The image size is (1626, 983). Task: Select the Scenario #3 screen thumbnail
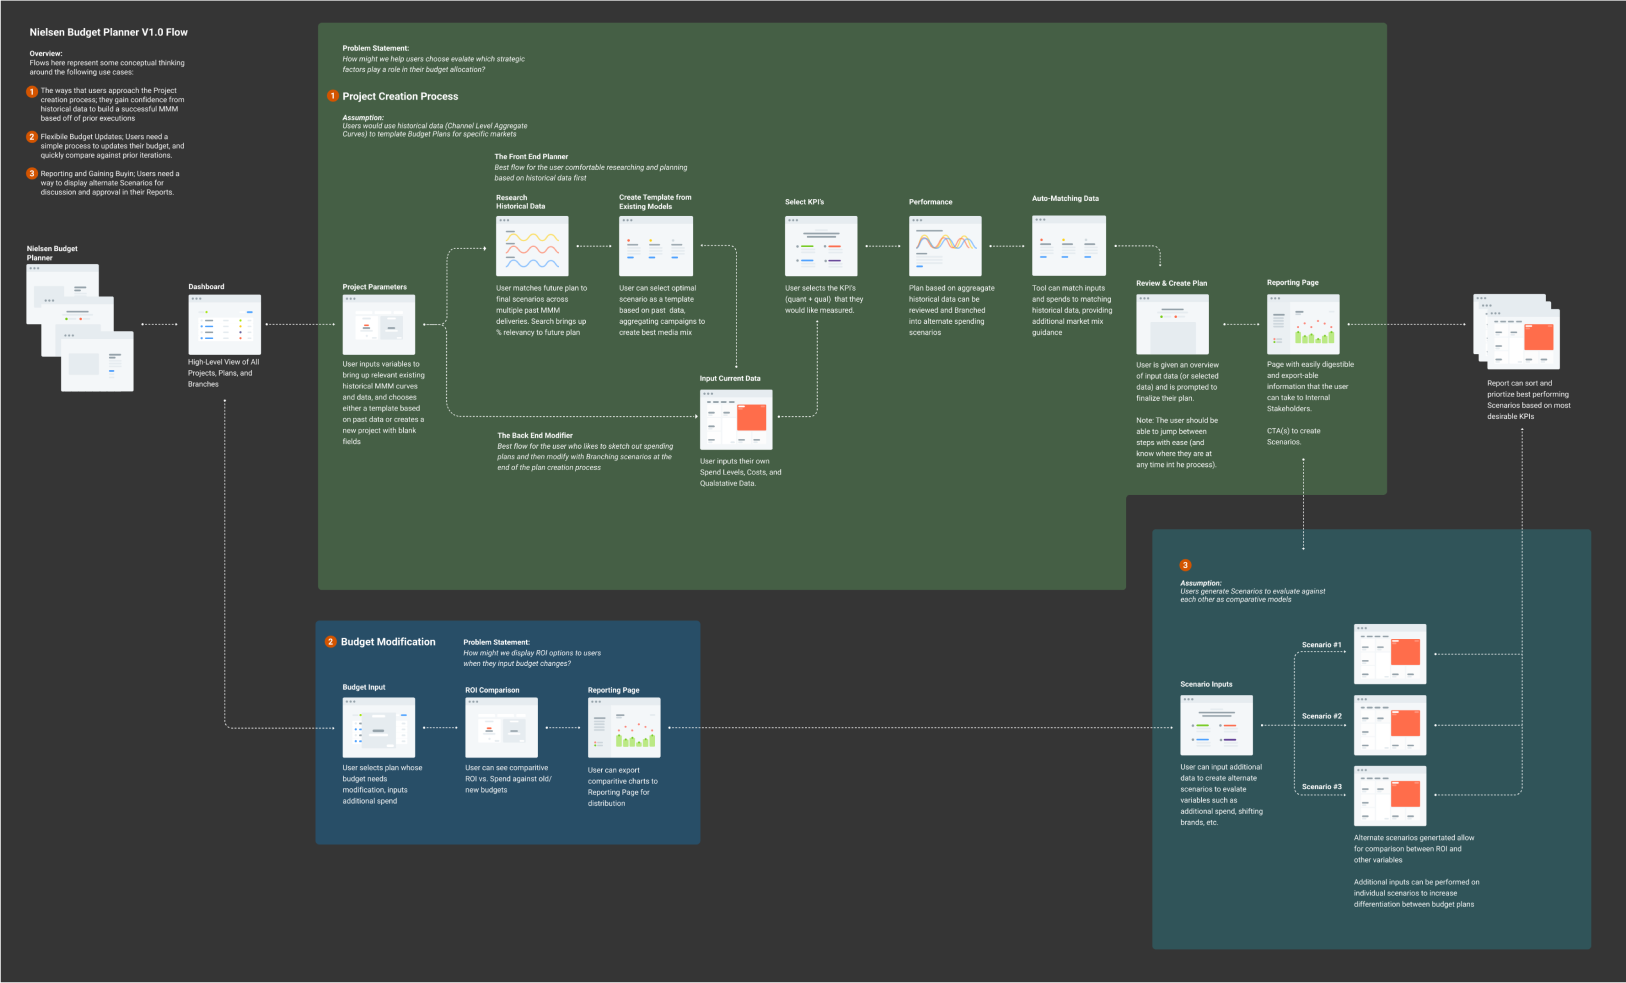coord(1390,795)
